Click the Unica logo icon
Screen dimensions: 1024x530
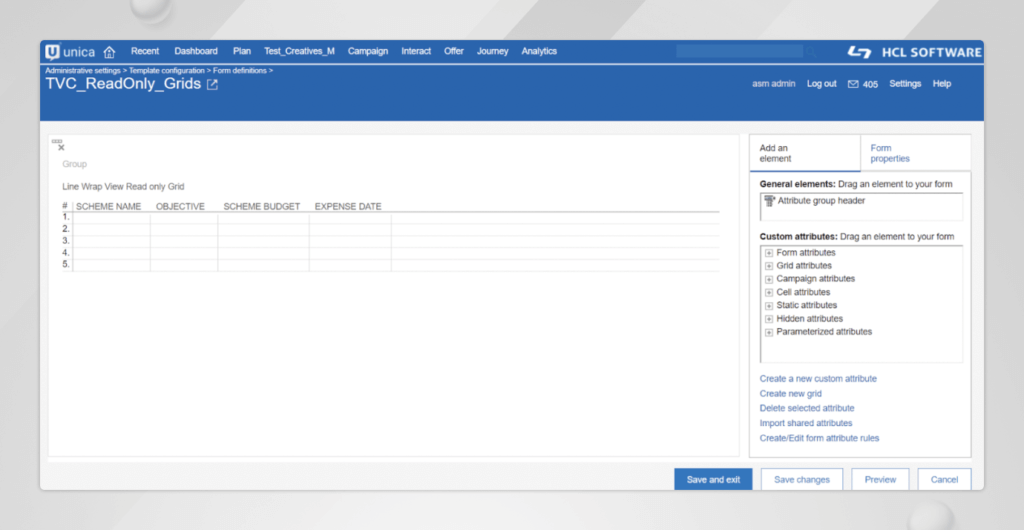52,52
